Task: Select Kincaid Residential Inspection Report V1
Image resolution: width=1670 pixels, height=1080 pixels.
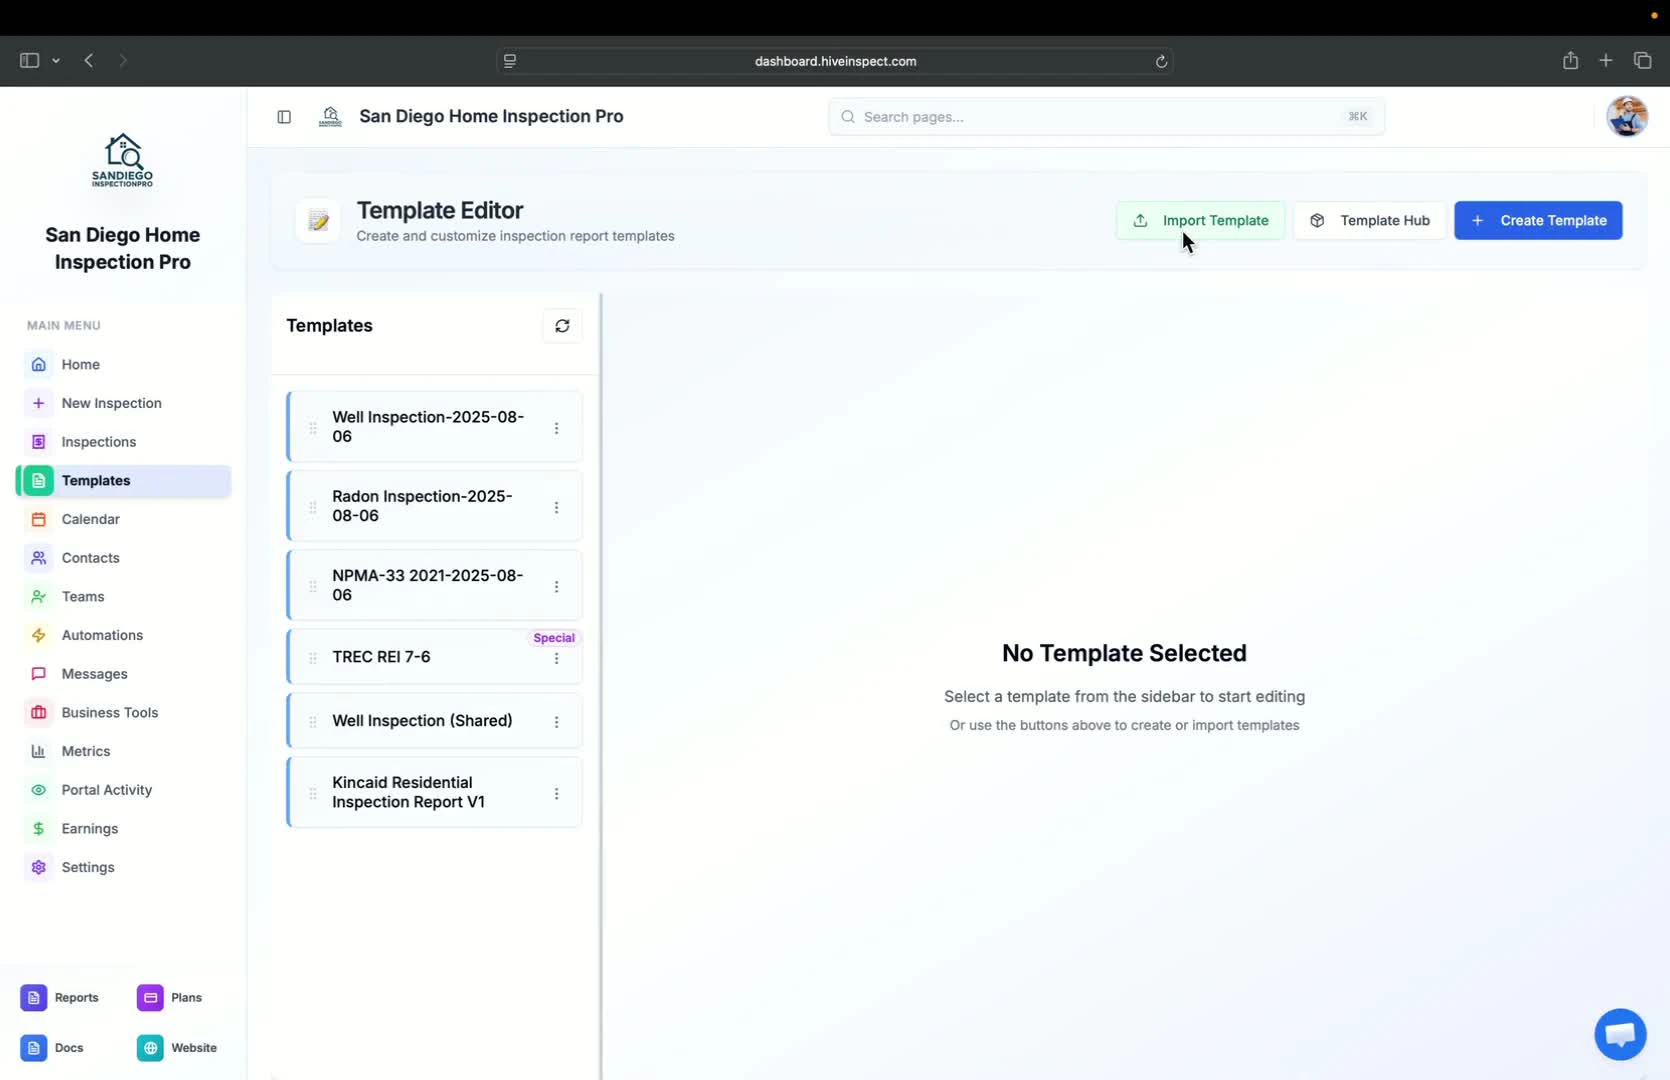Action: click(434, 792)
